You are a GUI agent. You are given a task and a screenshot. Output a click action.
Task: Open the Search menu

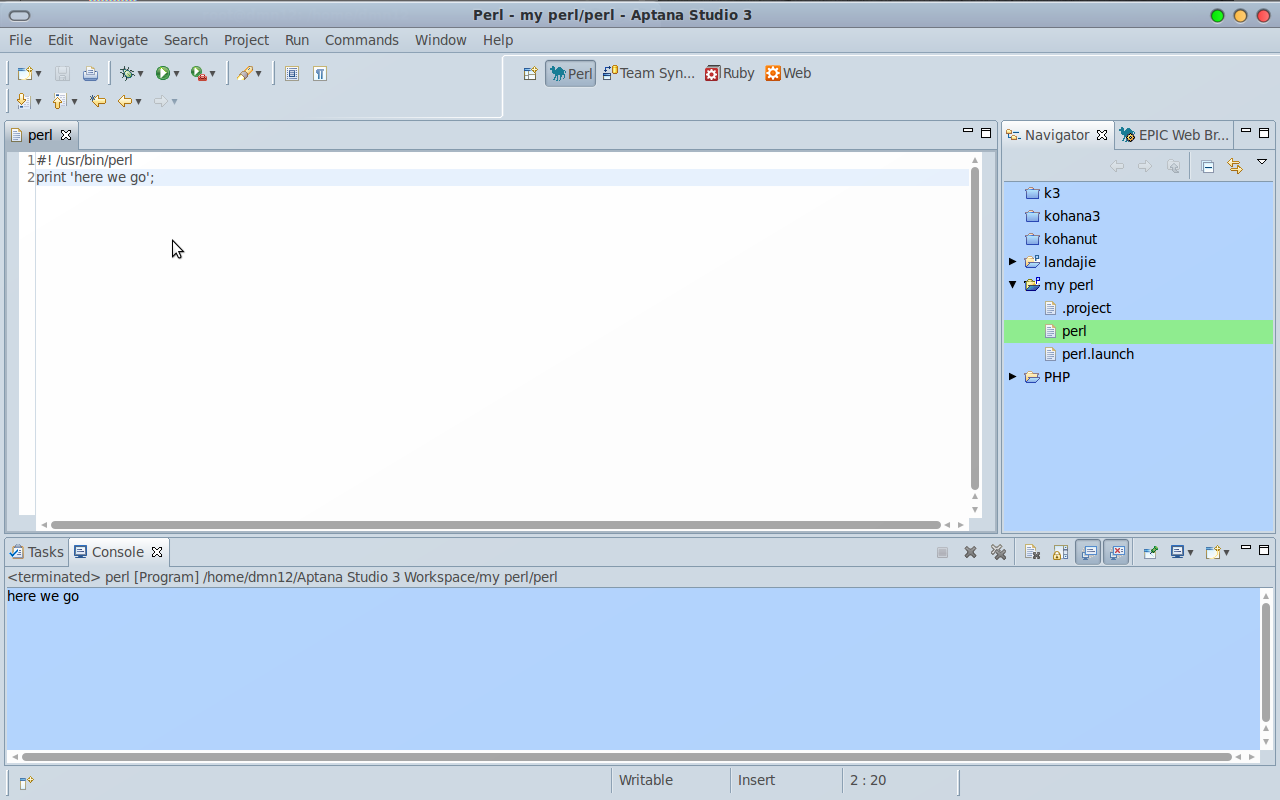(186, 40)
